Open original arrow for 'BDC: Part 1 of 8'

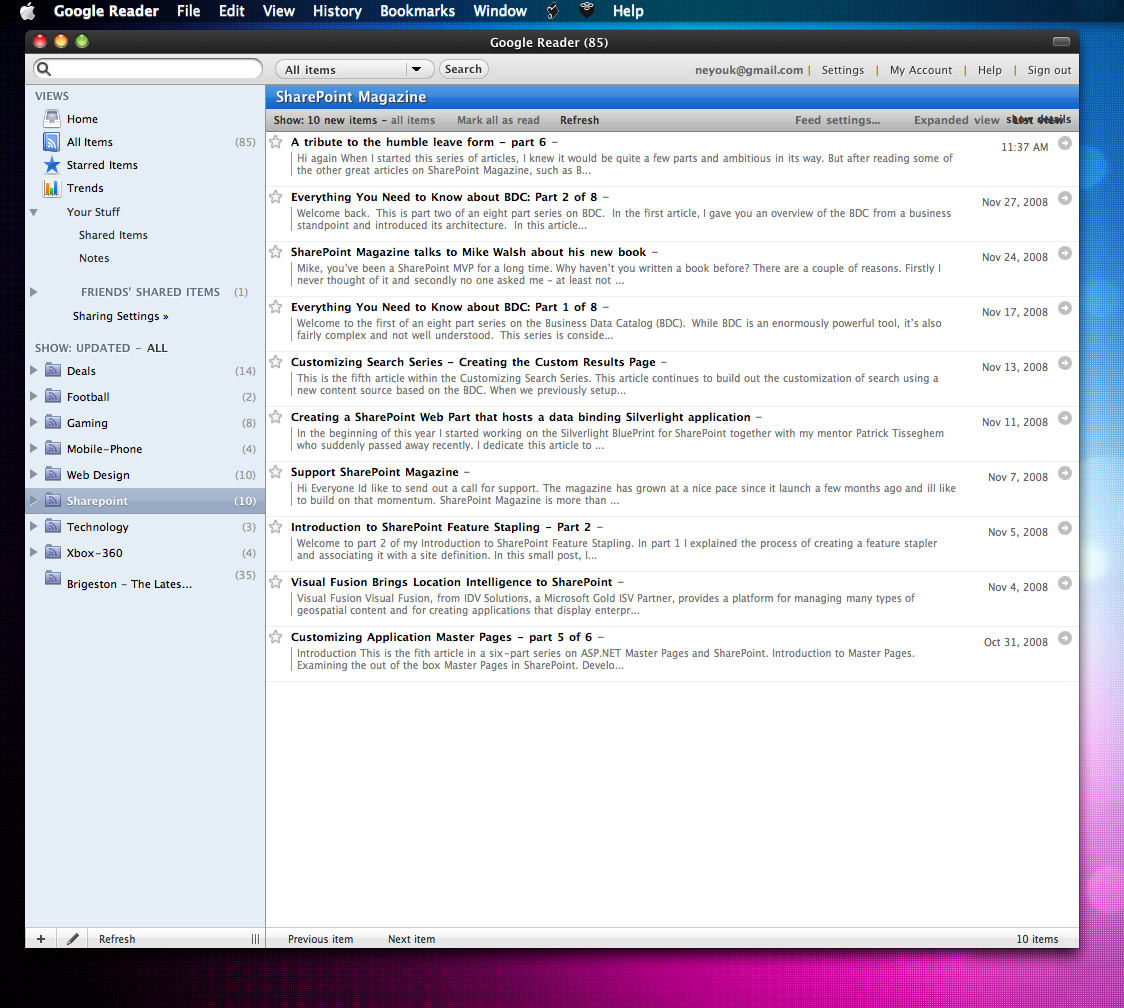[1065, 308]
